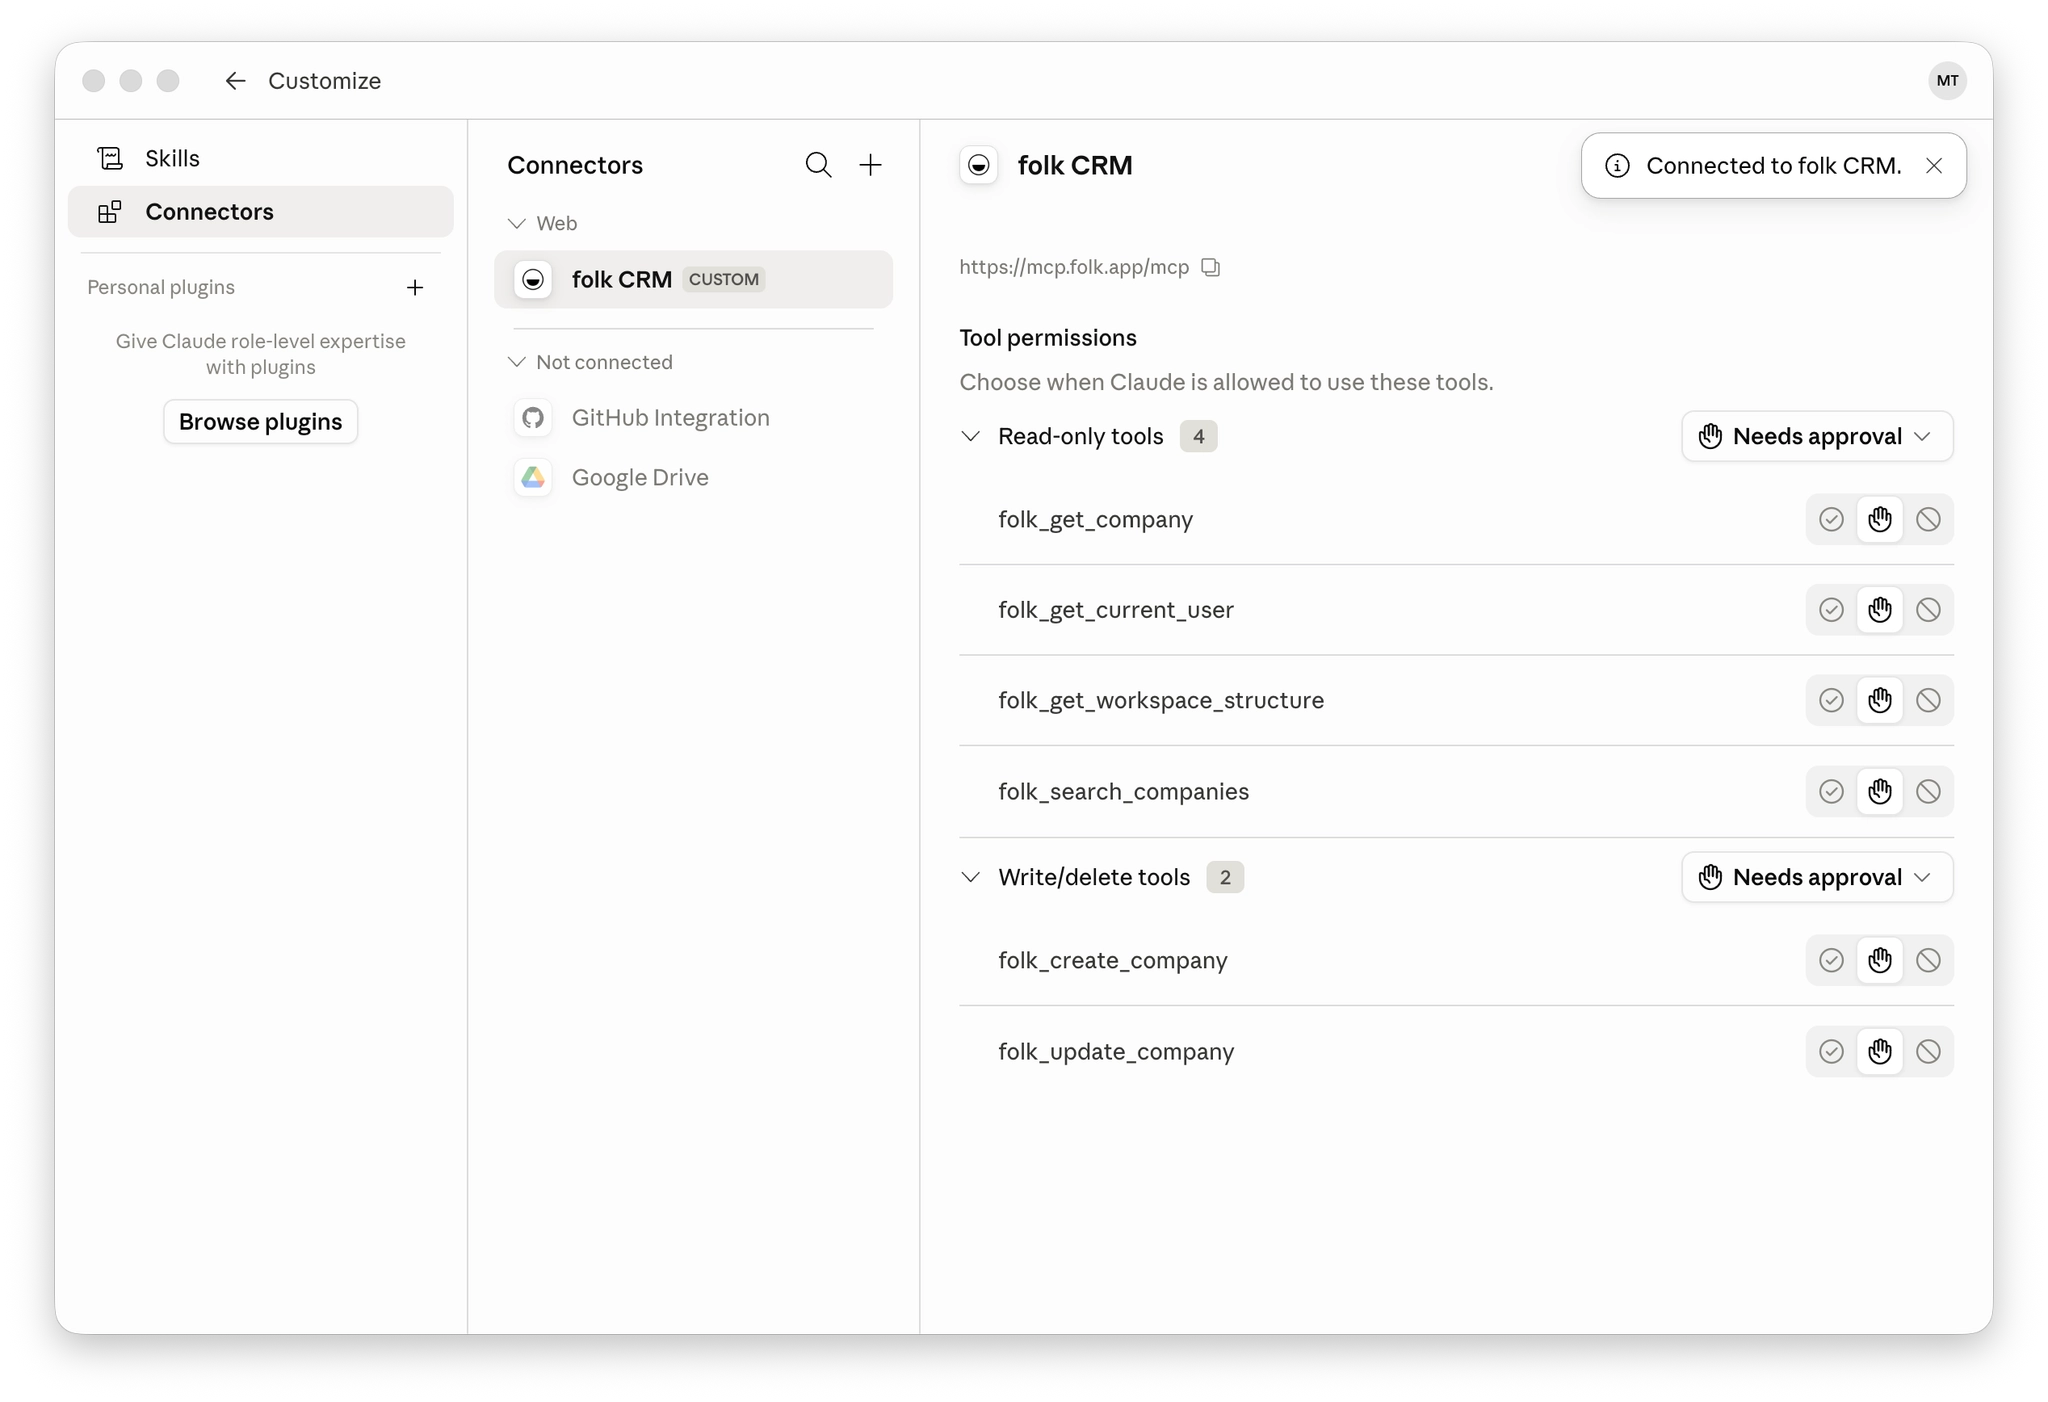The width and height of the screenshot is (2048, 1402).
Task: Click the https://mcp.folk.app/mcp URL text
Action: 1074,267
